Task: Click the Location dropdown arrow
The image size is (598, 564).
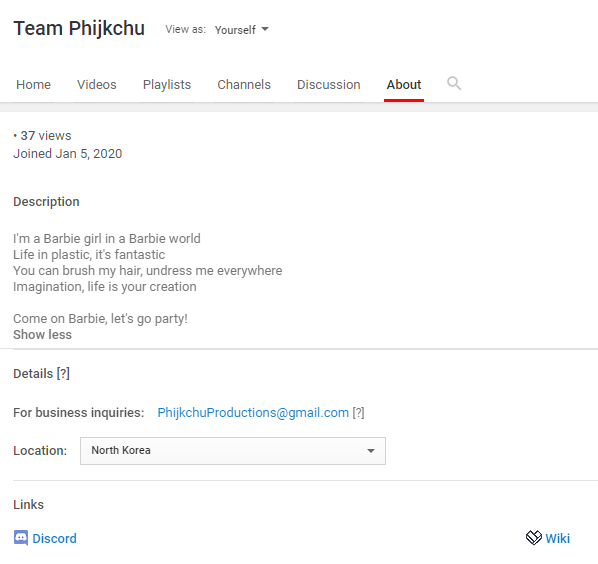Action: (x=371, y=451)
